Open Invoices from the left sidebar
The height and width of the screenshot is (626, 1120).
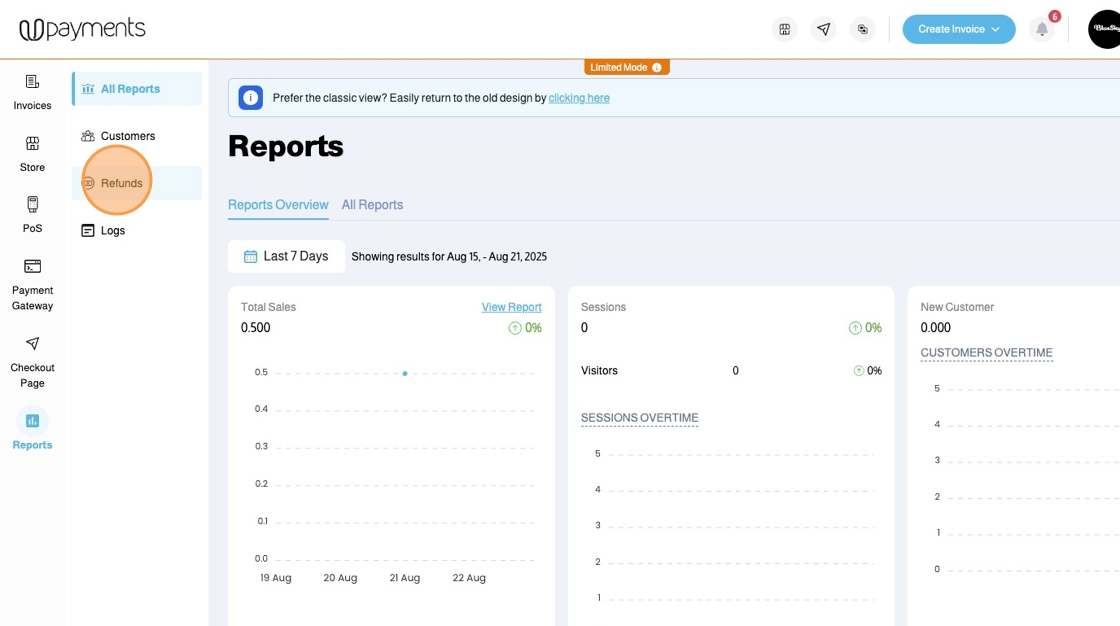click(32, 92)
